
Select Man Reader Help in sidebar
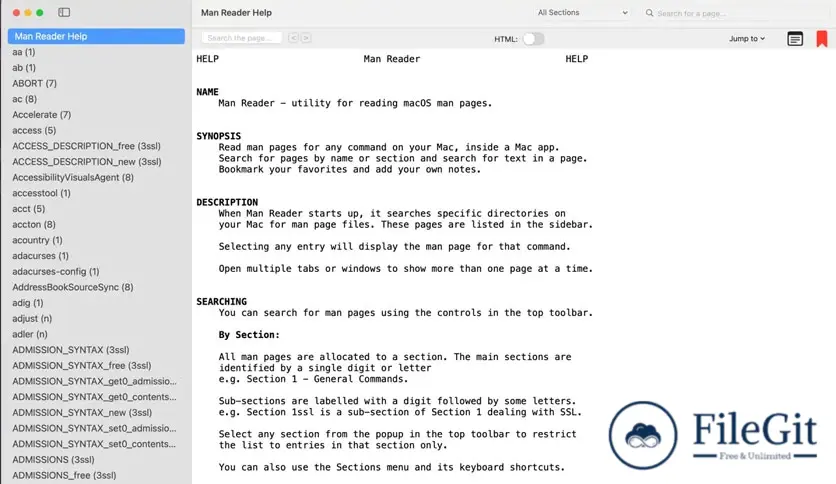[97, 36]
